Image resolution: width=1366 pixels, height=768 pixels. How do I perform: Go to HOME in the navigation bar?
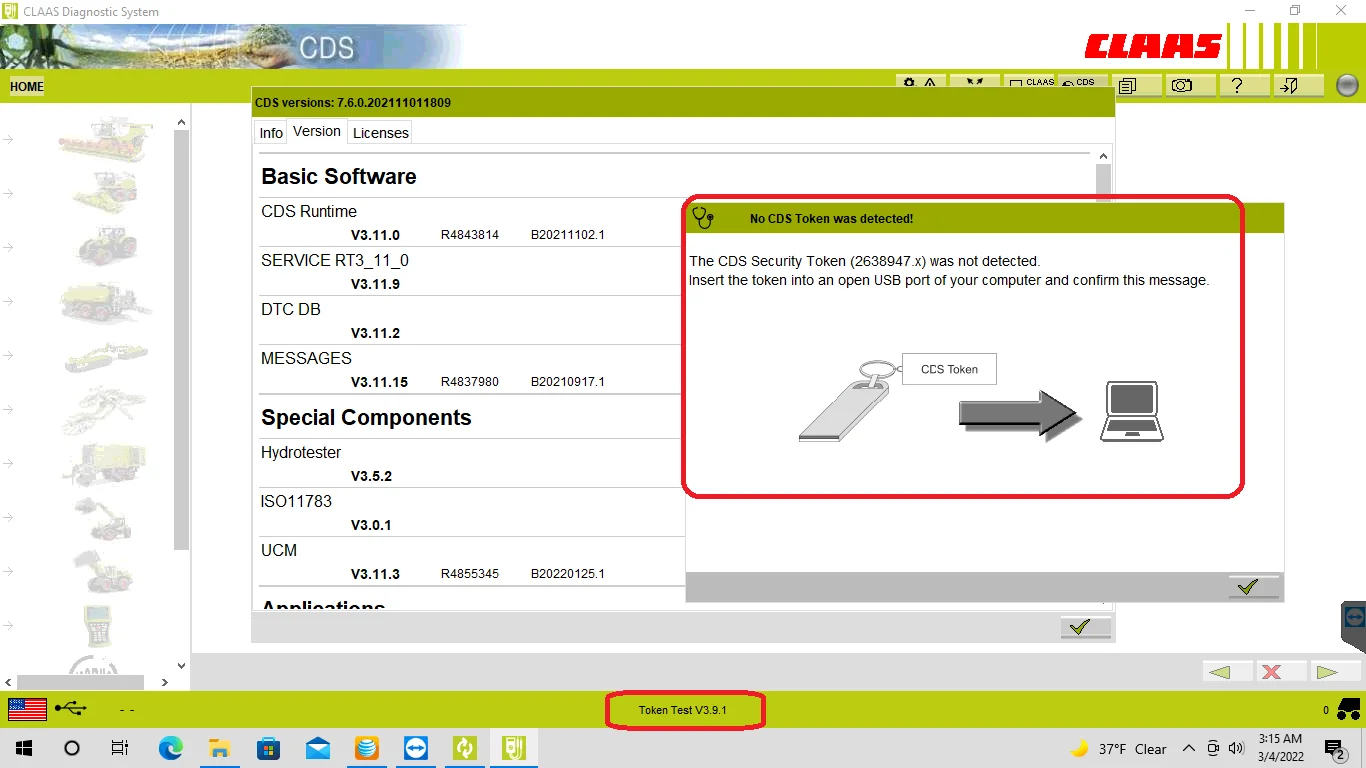[x=27, y=86]
